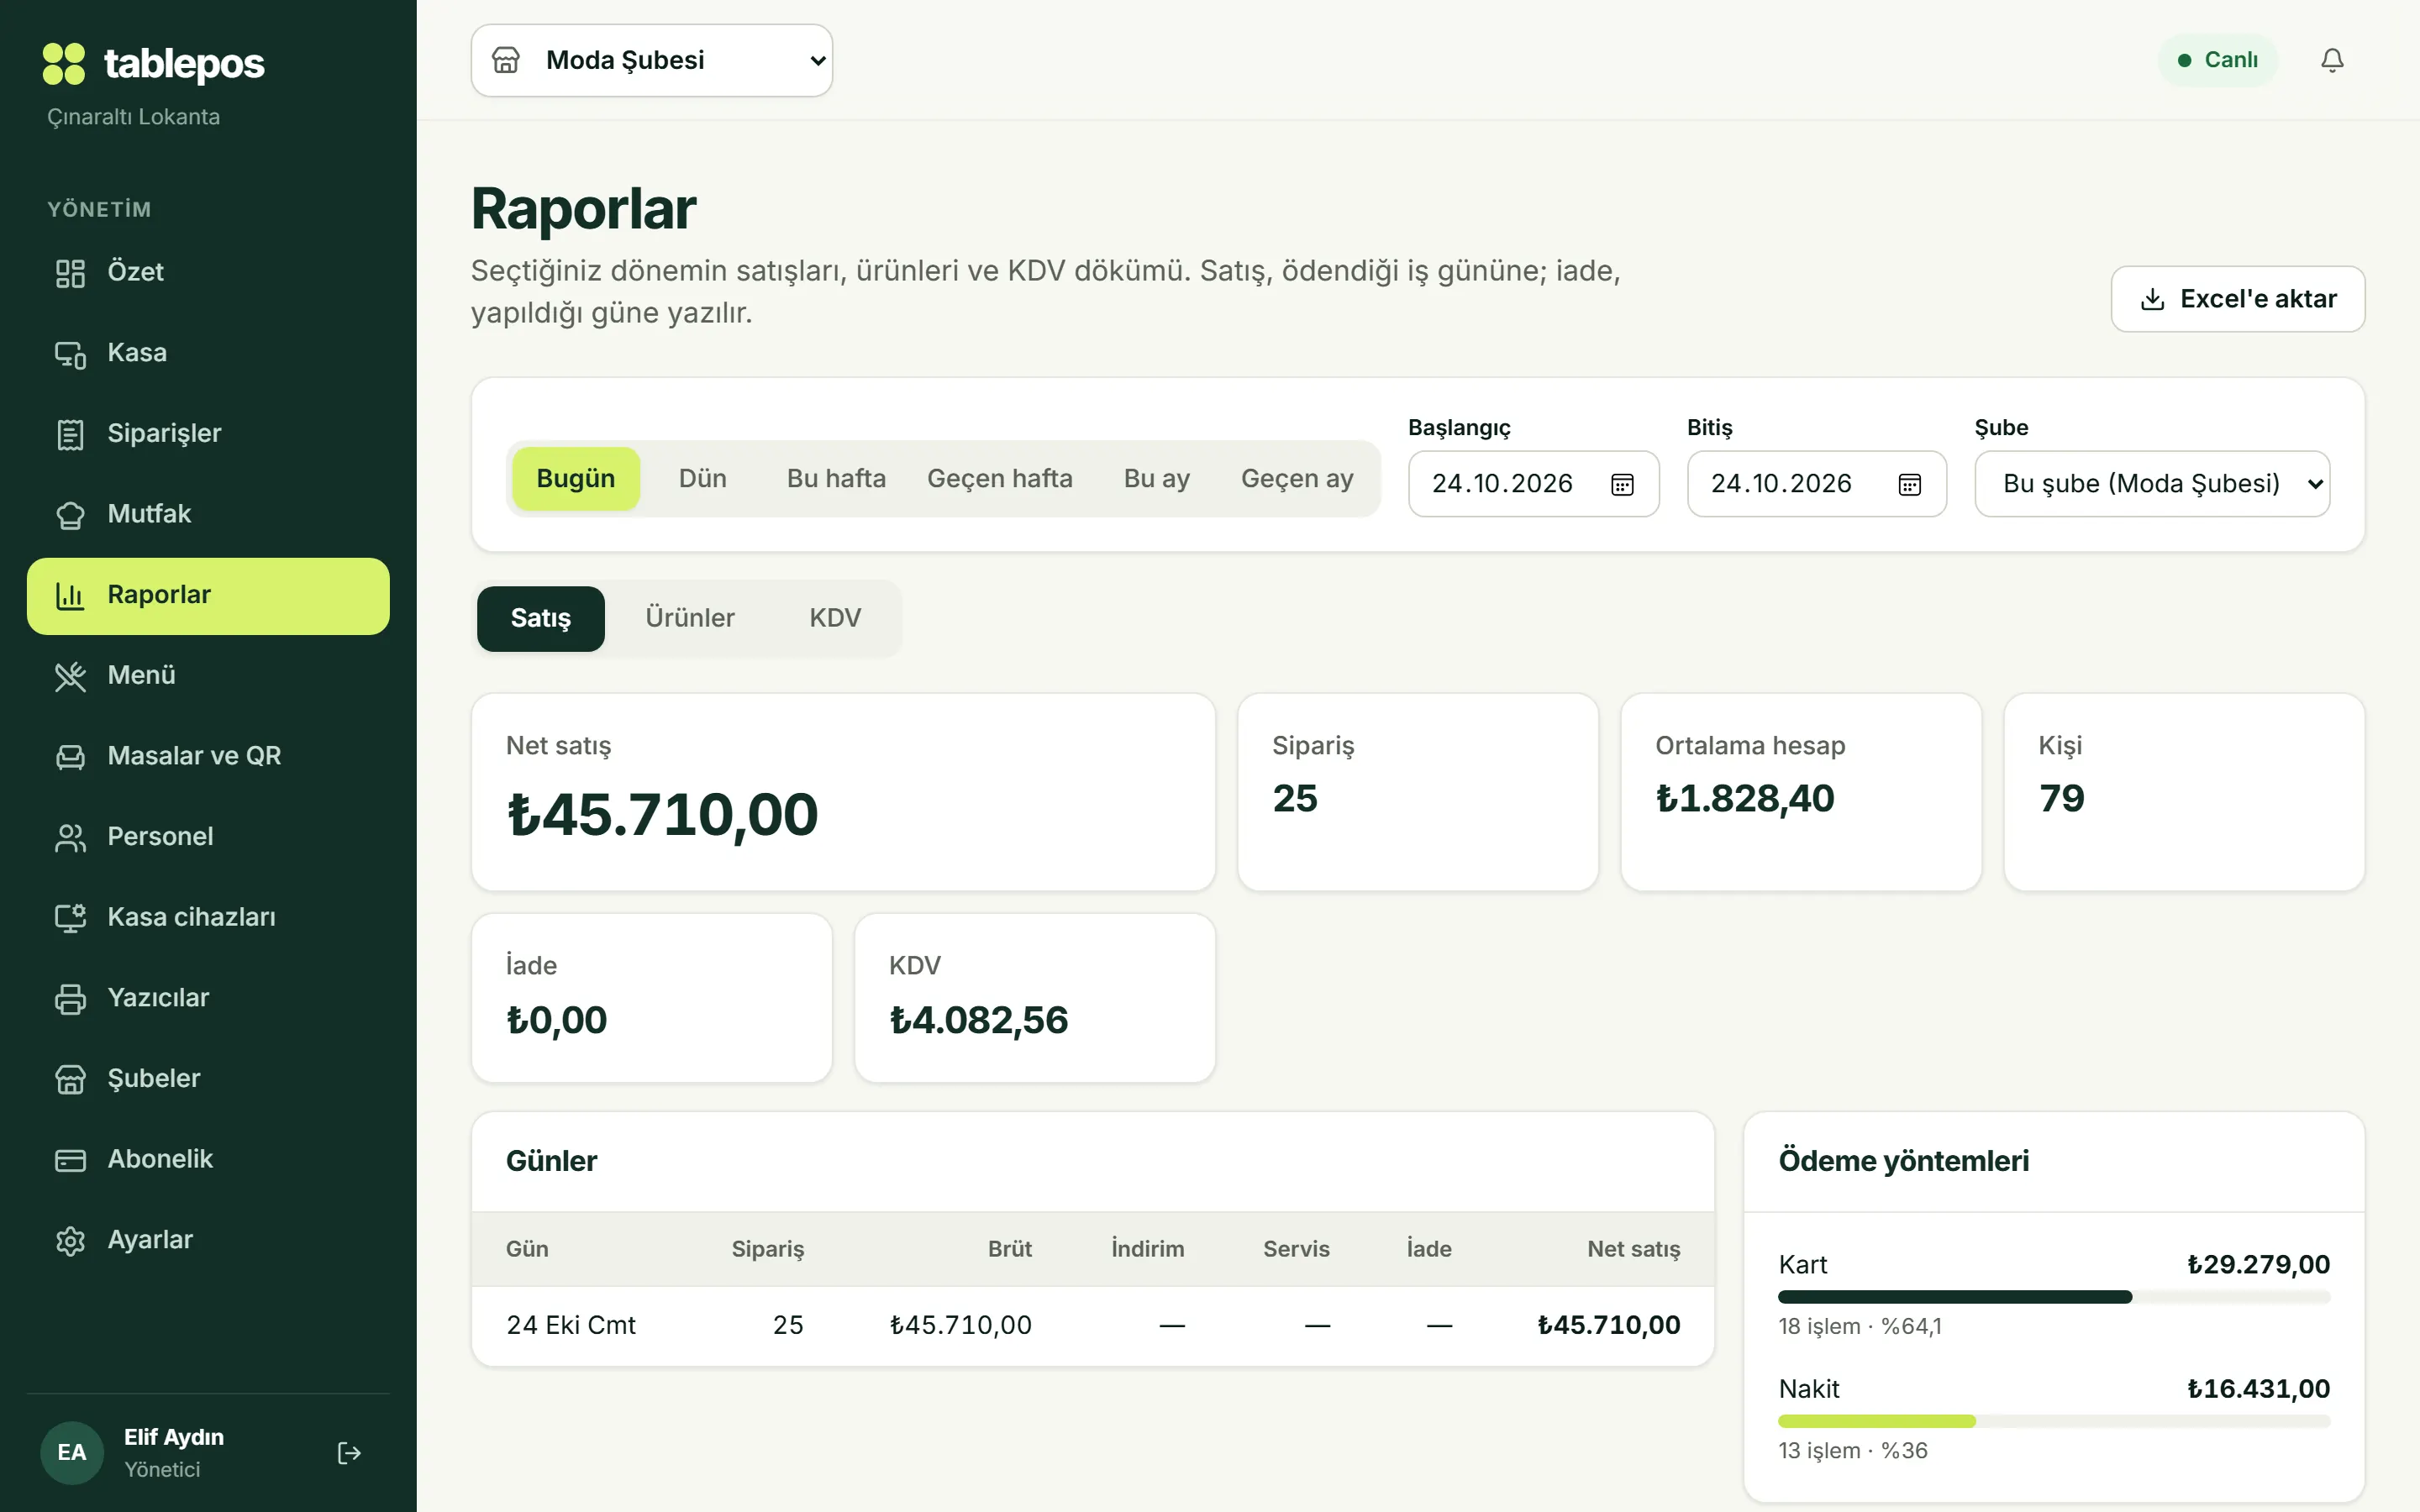Click the KDV ₺4.082,56 card value
The height and width of the screenshot is (1512, 2420).
point(979,1020)
